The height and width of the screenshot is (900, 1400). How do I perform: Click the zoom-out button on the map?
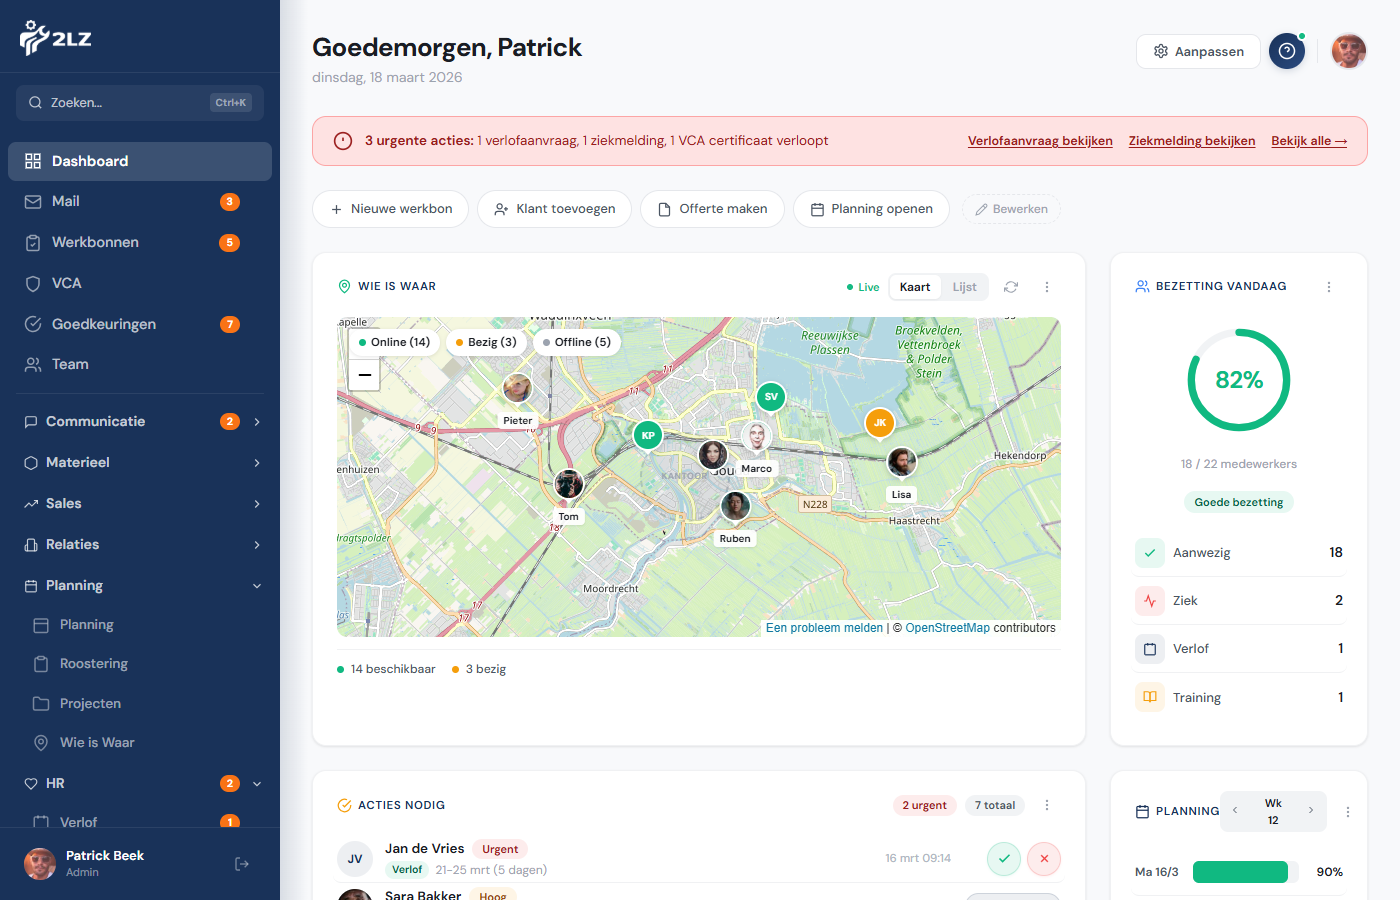(364, 375)
